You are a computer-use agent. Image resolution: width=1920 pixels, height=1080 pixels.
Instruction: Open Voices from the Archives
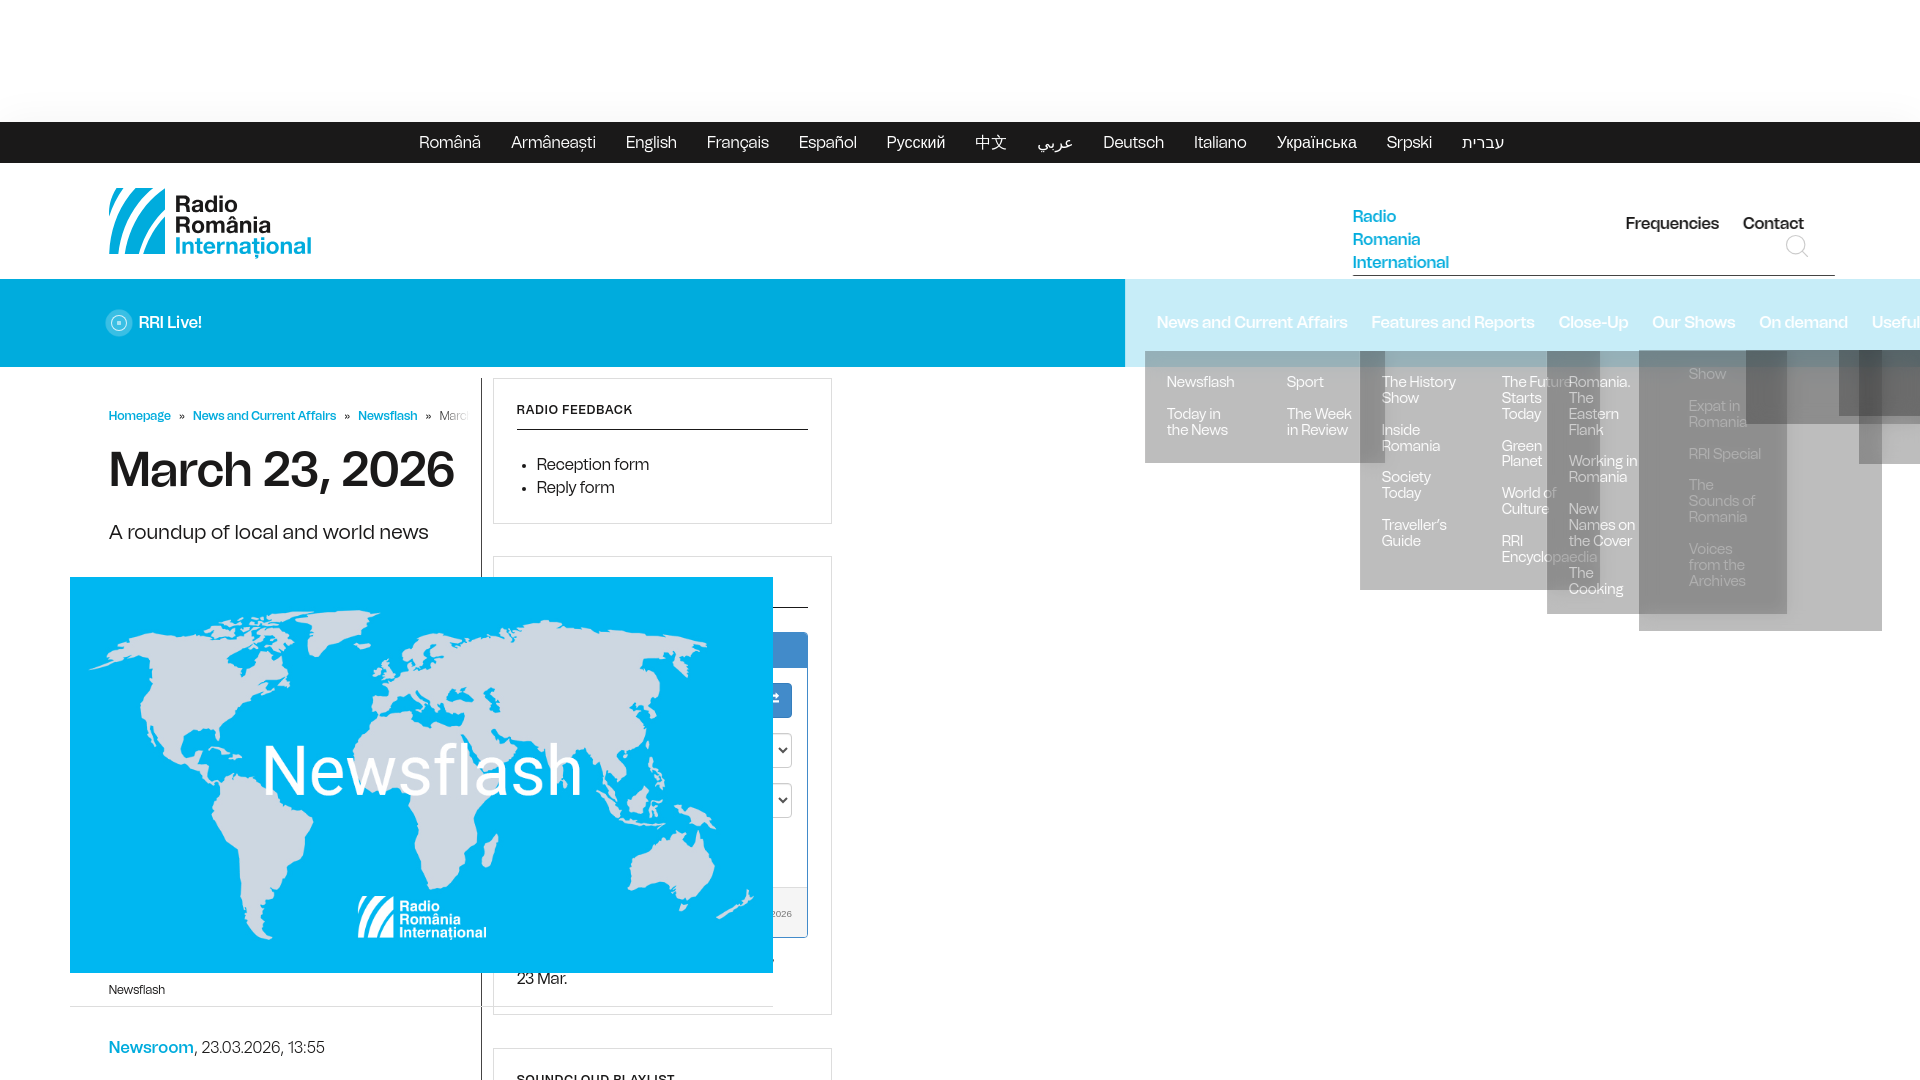tap(1717, 565)
